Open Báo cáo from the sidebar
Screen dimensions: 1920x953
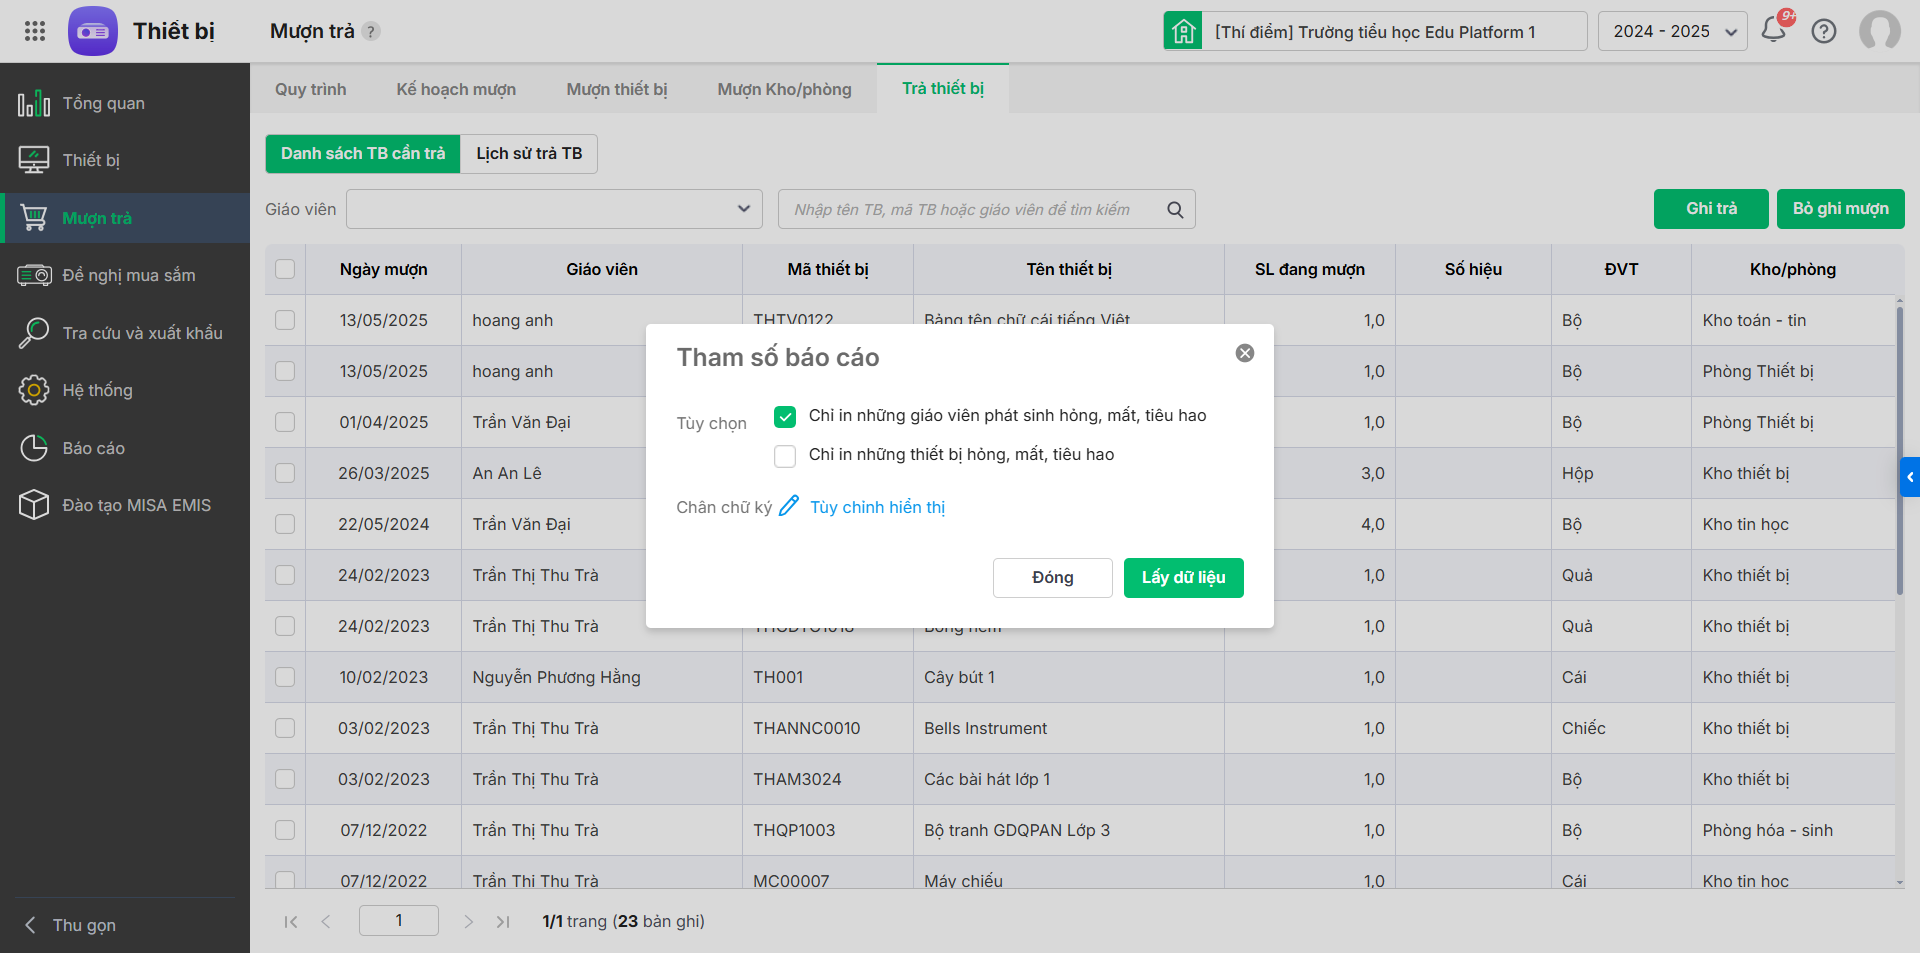(93, 448)
